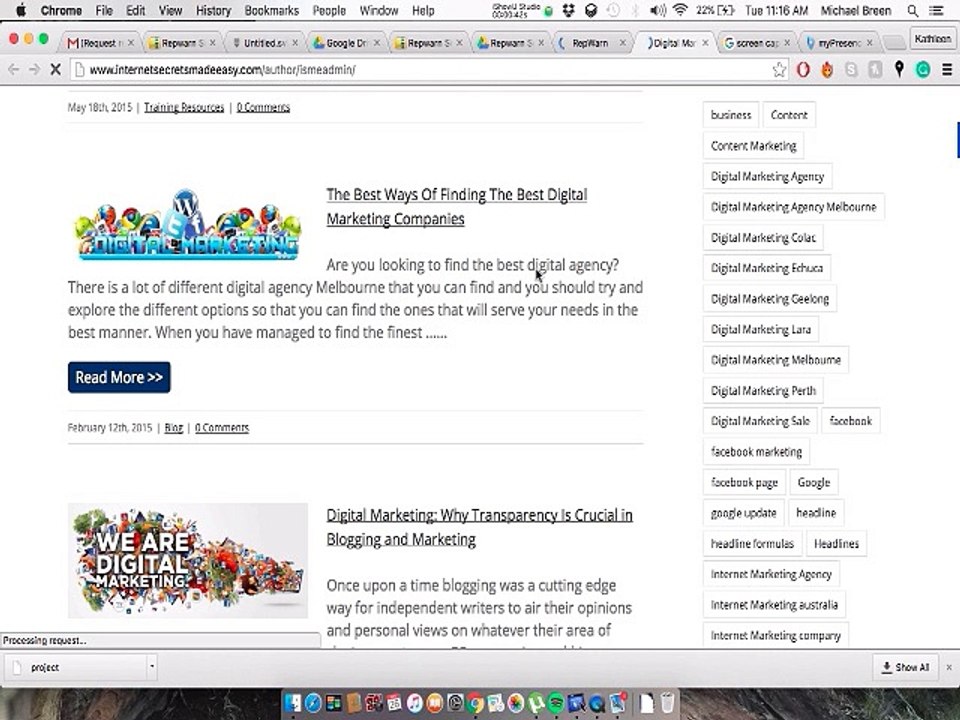This screenshot has width=960, height=720.
Task: Click the volume icon in menu bar
Action: 658,10
